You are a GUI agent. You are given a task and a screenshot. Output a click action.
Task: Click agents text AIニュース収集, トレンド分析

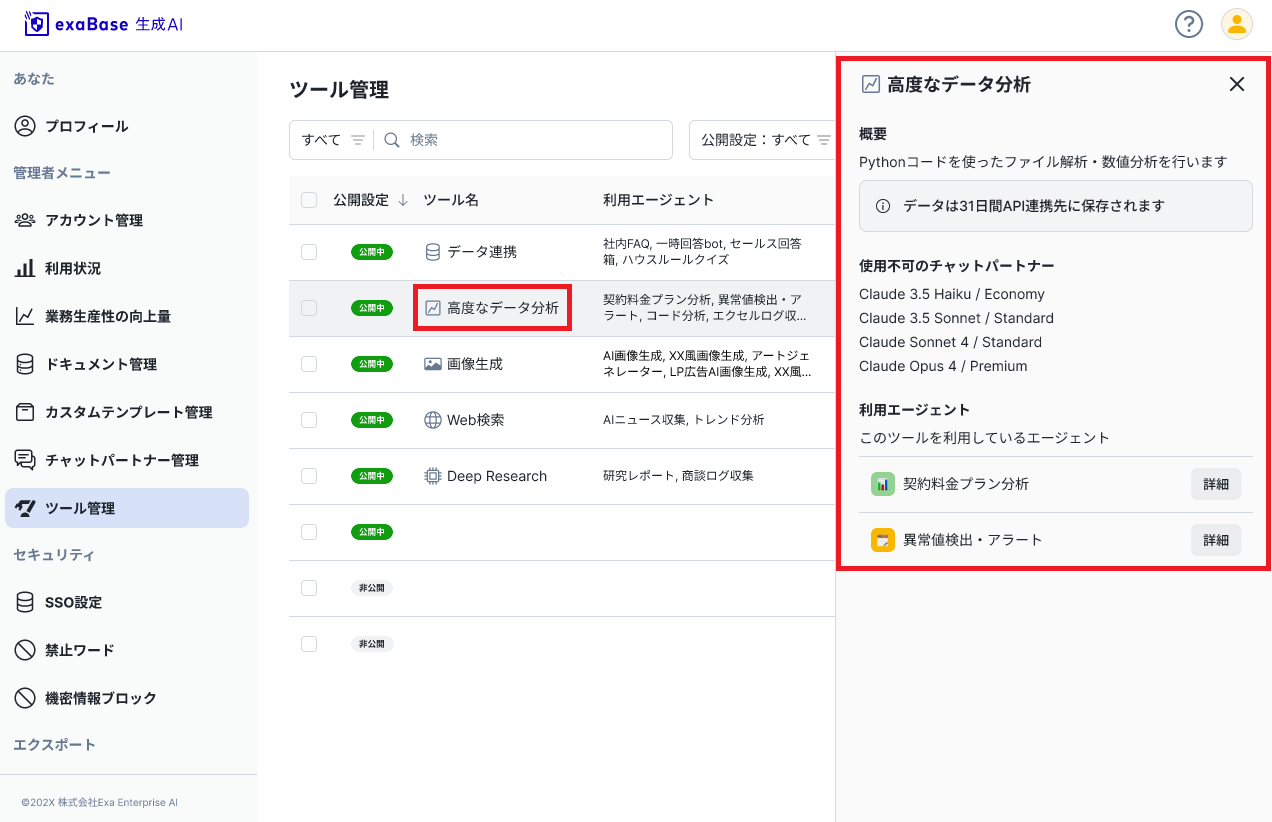pos(683,420)
